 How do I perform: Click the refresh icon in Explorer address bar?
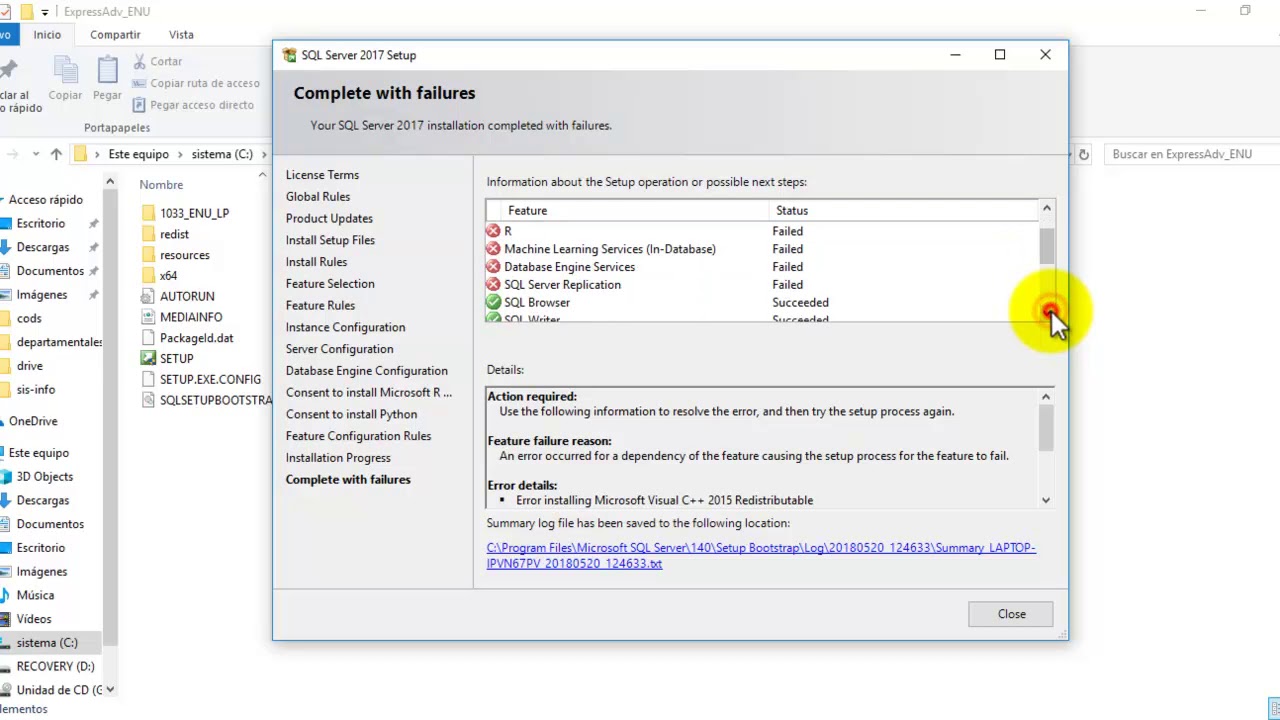point(1083,154)
